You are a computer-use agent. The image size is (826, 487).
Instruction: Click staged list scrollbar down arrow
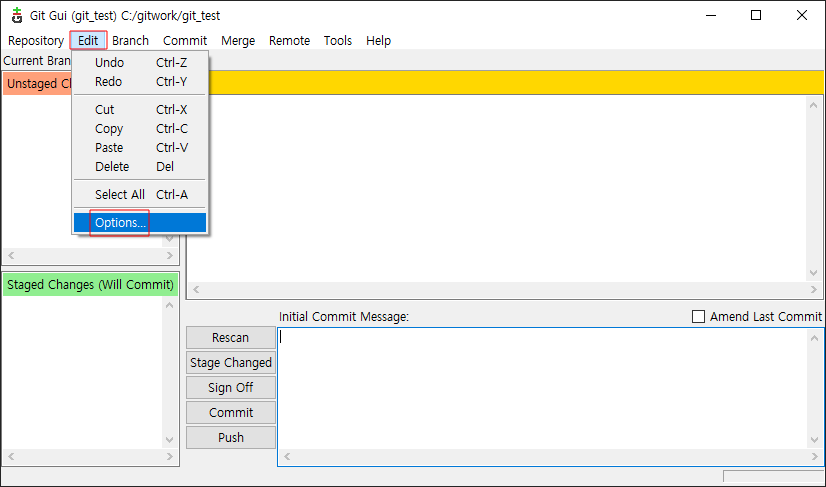170,440
